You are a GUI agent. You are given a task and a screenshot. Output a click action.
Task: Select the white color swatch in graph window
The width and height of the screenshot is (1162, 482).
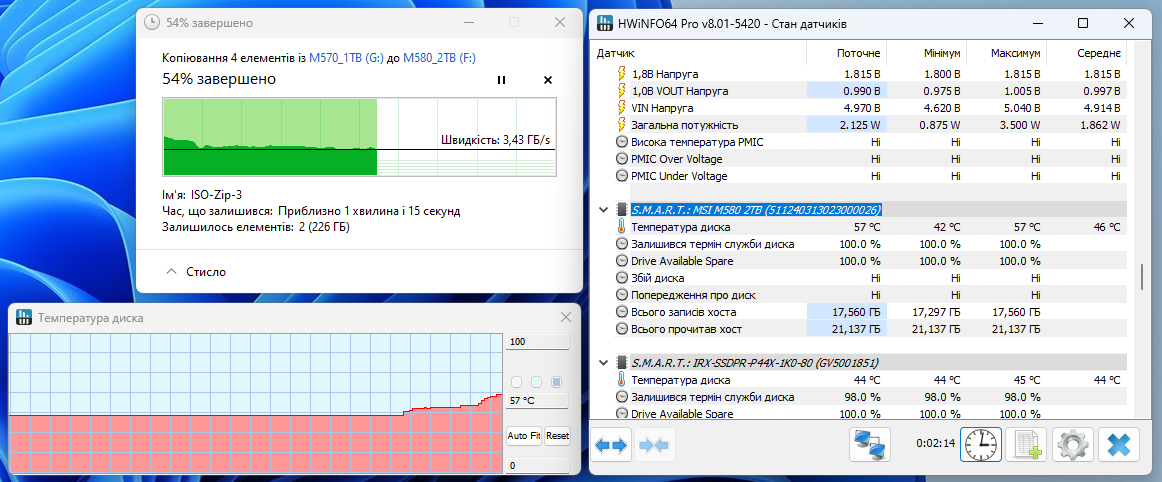point(517,382)
